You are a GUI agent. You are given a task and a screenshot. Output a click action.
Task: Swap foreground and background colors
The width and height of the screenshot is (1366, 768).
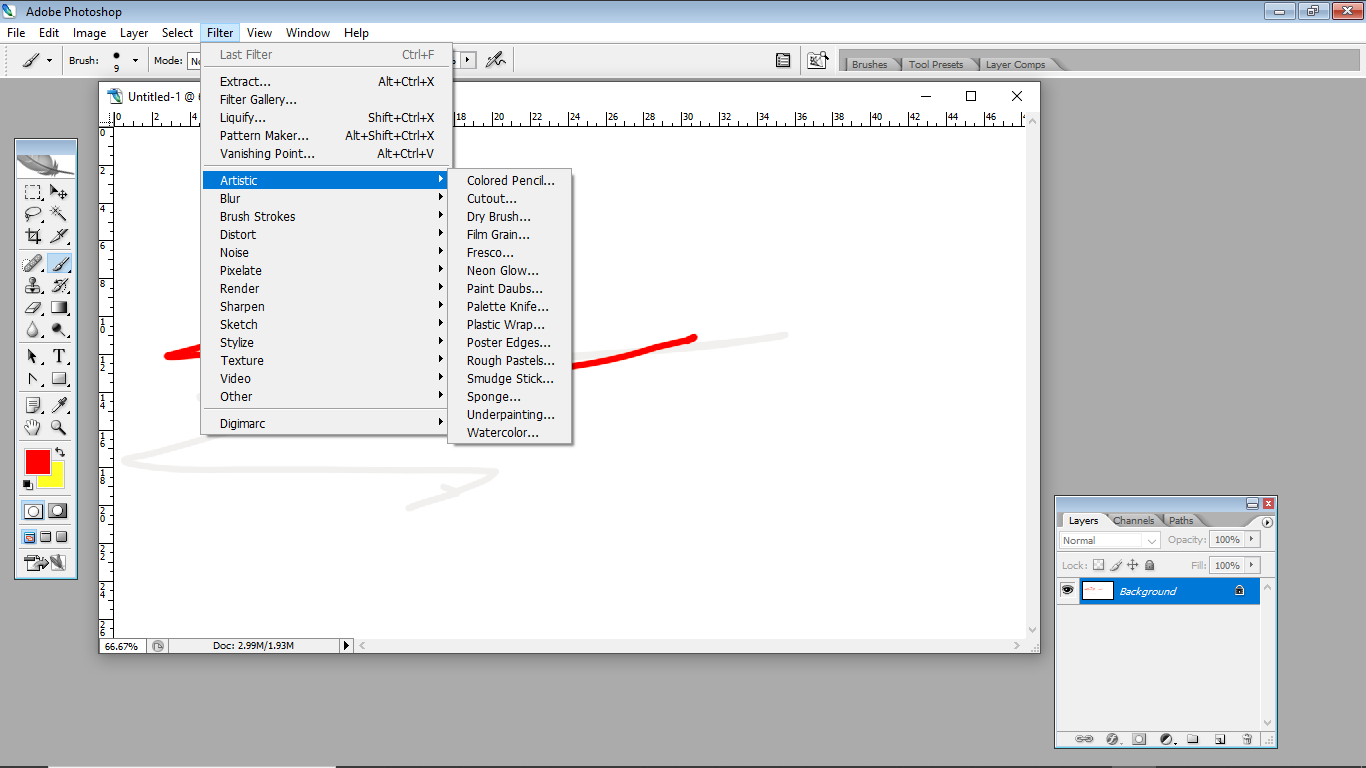[60, 452]
